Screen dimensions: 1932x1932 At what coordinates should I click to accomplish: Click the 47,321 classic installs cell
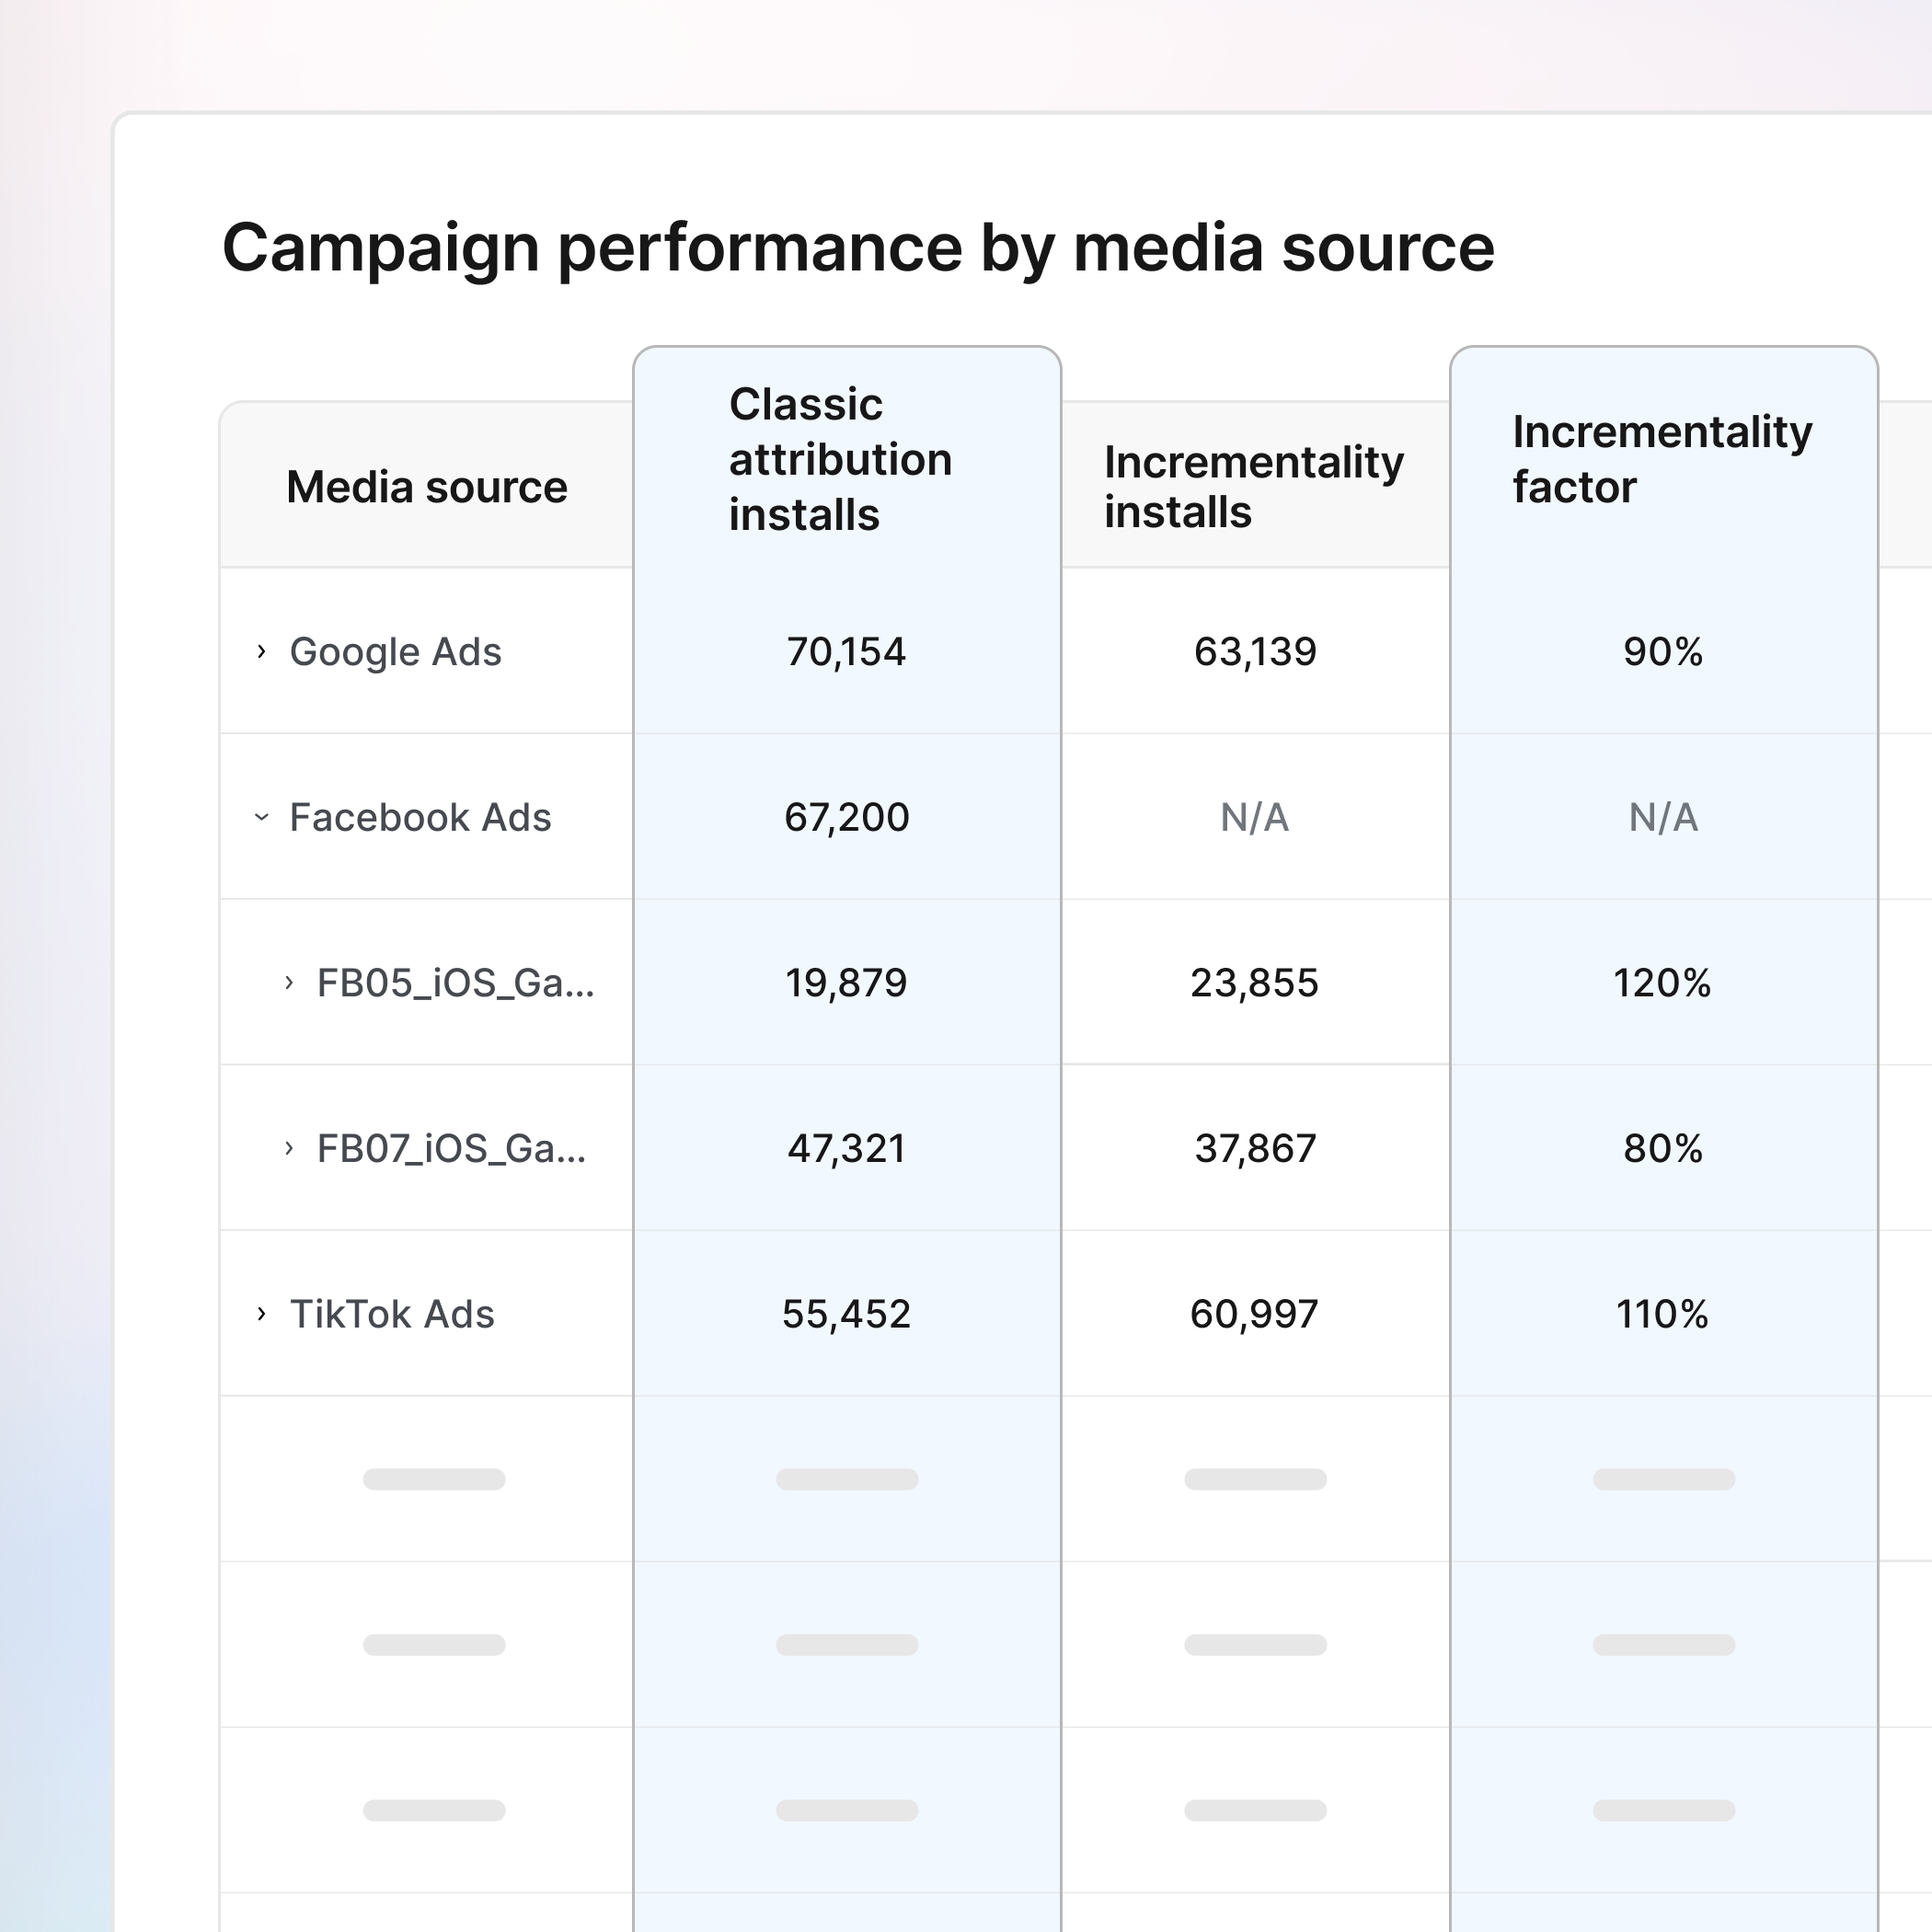[x=846, y=1148]
